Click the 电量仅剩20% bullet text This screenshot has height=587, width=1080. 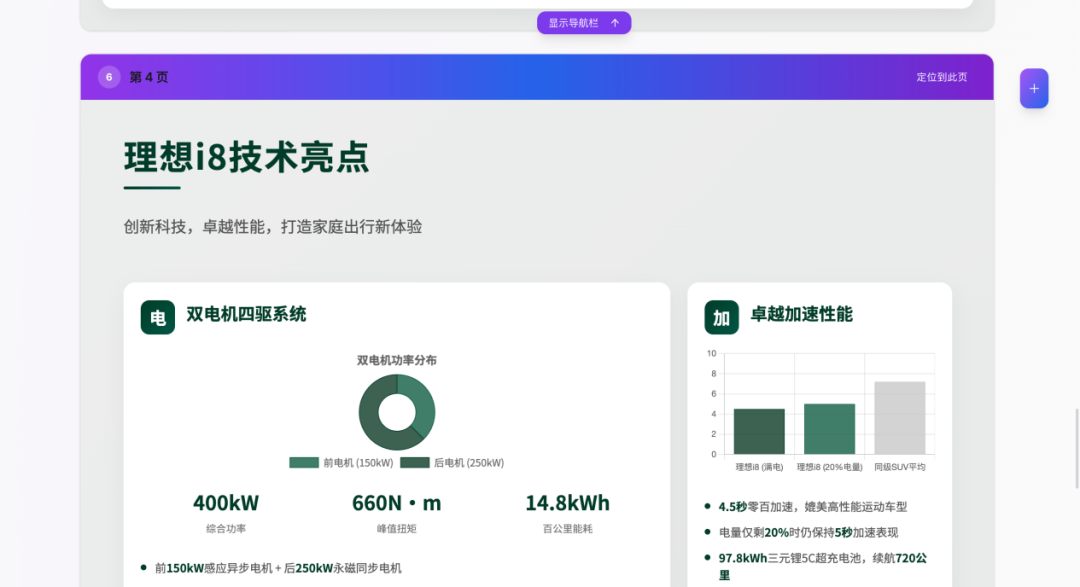click(808, 532)
